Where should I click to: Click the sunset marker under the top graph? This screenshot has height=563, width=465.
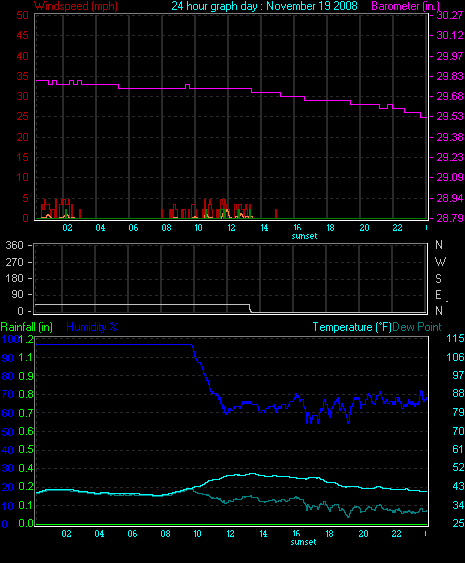point(304,236)
